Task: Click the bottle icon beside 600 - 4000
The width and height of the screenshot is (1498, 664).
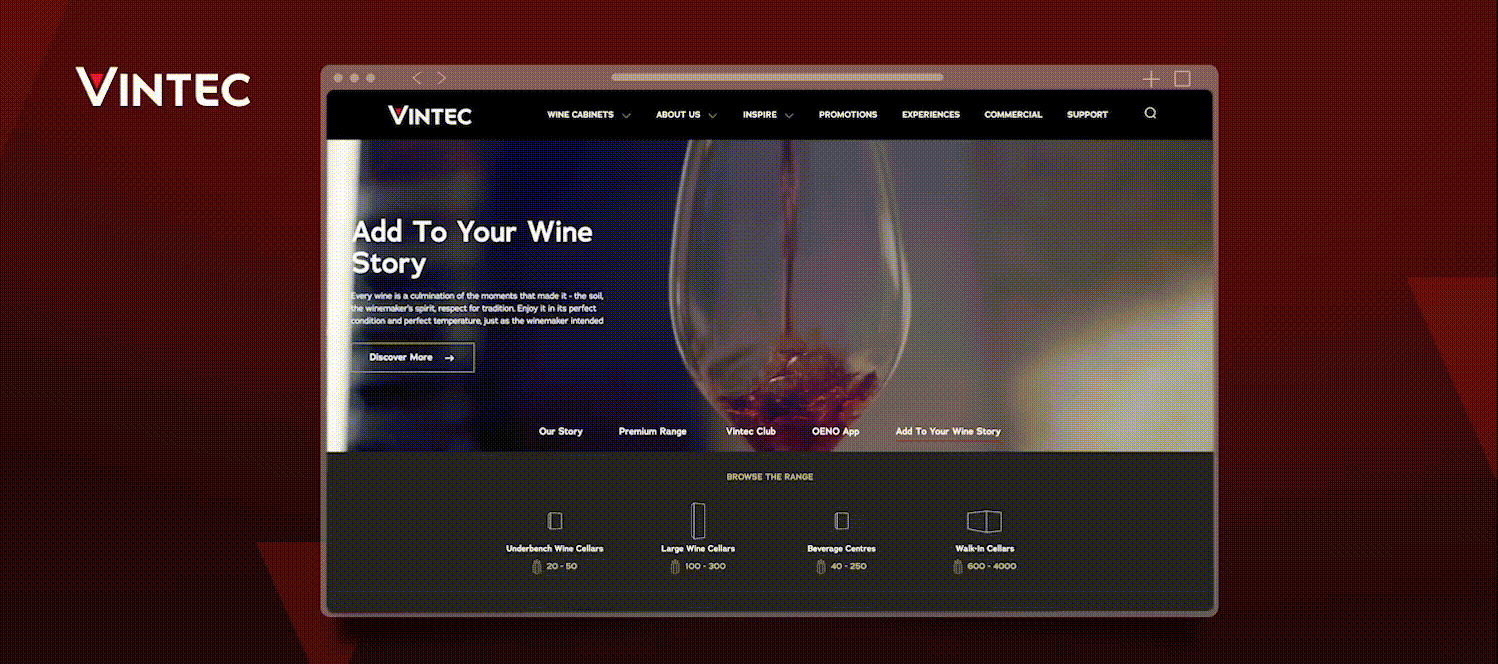Action: [956, 565]
